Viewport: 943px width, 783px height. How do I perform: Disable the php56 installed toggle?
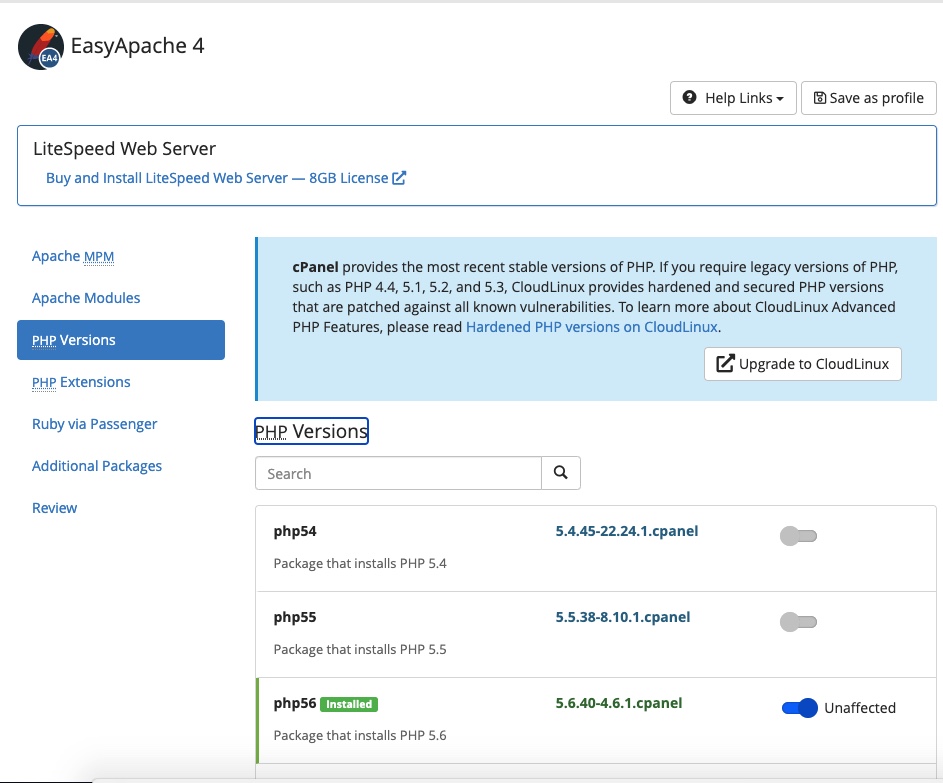[x=799, y=708]
